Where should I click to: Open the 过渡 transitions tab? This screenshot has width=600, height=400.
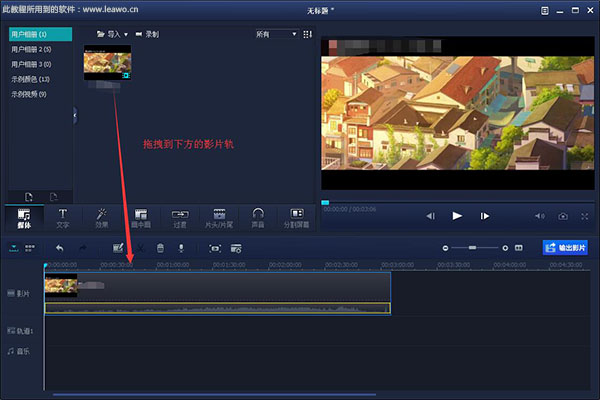pos(180,218)
